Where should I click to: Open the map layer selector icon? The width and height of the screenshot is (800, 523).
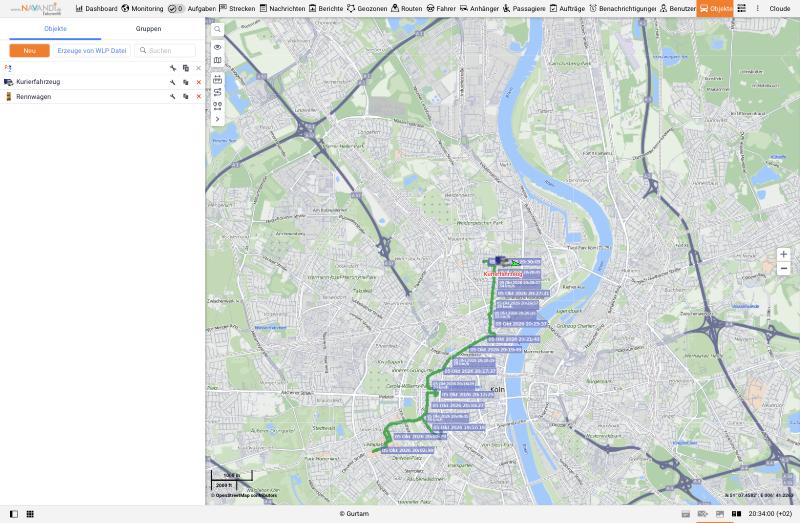click(217, 60)
